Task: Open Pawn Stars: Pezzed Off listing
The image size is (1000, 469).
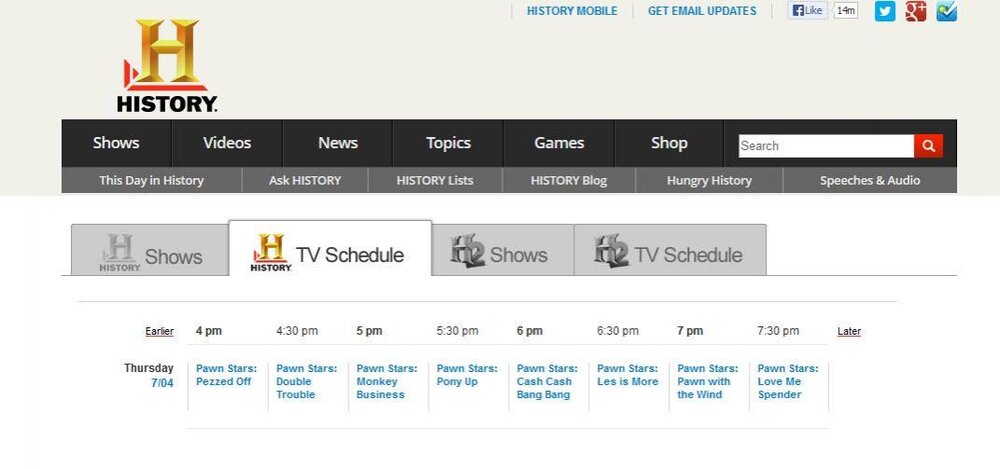Action: coord(226,375)
